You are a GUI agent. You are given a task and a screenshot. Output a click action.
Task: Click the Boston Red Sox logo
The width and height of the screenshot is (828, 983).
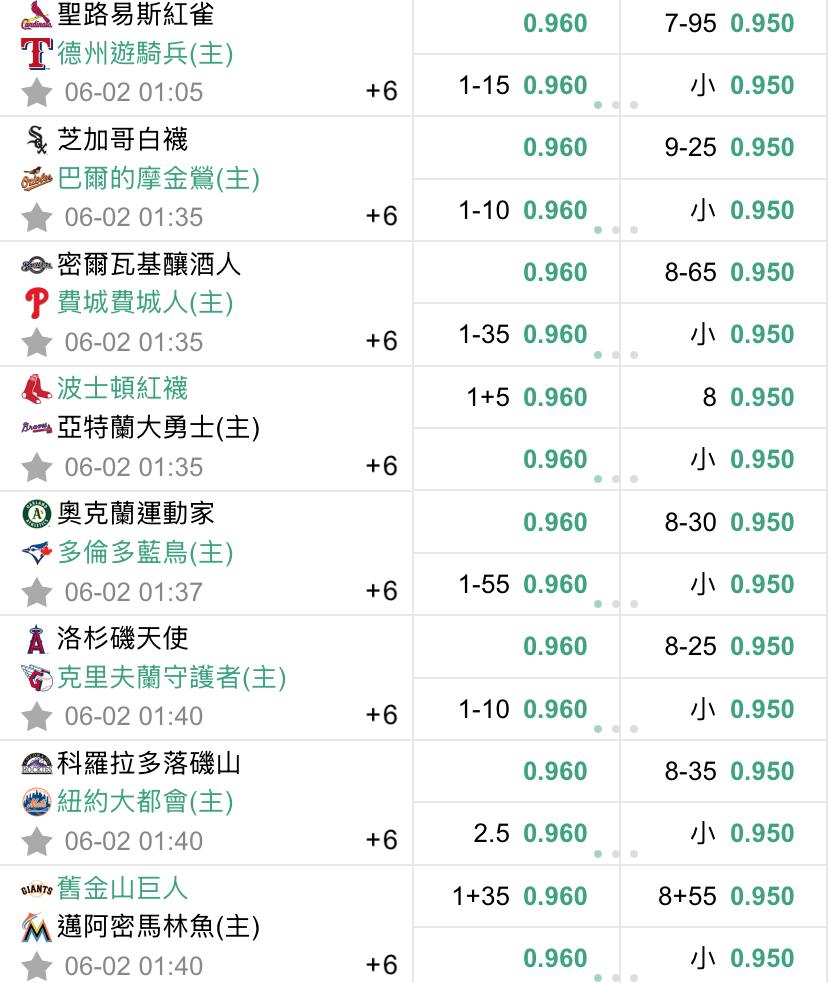click(x=36, y=389)
